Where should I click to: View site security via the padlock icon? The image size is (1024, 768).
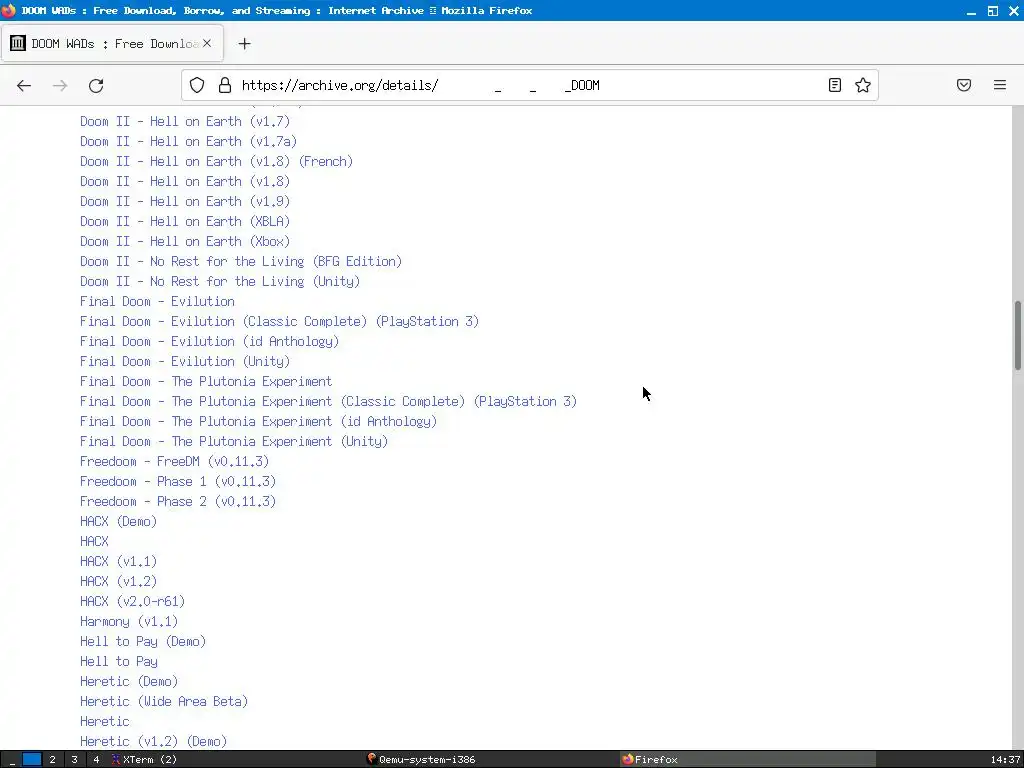coord(225,85)
